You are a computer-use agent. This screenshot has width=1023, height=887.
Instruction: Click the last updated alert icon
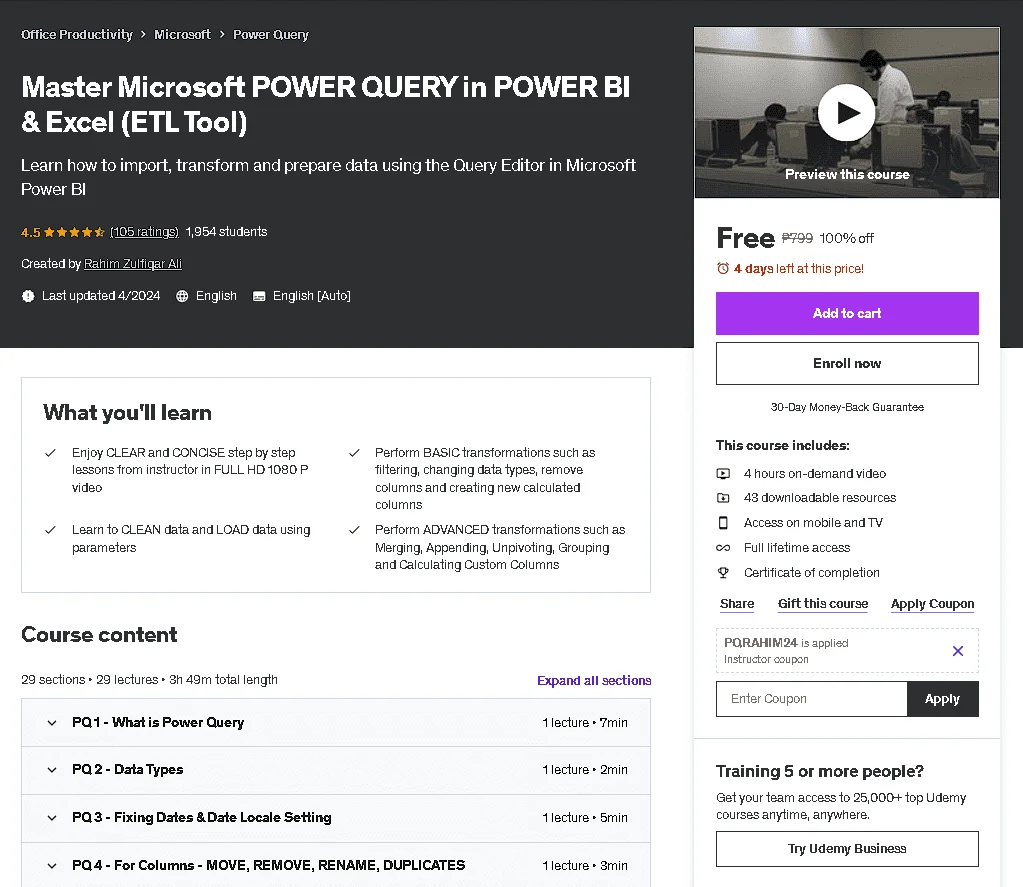pos(28,296)
